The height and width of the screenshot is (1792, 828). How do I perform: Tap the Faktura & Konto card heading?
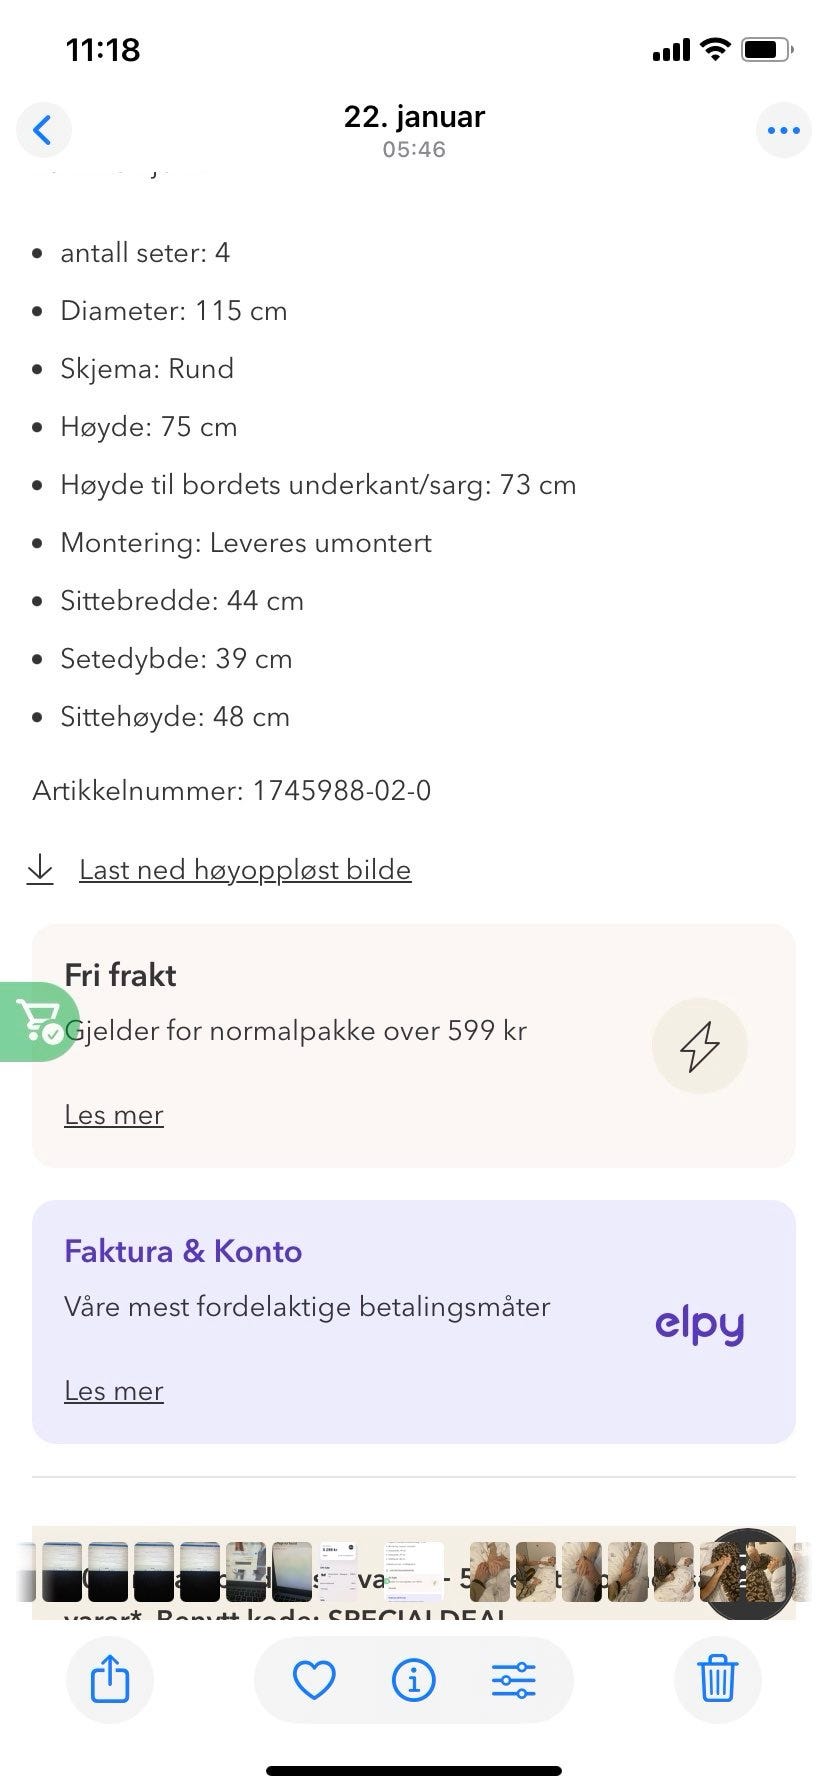pos(183,1251)
